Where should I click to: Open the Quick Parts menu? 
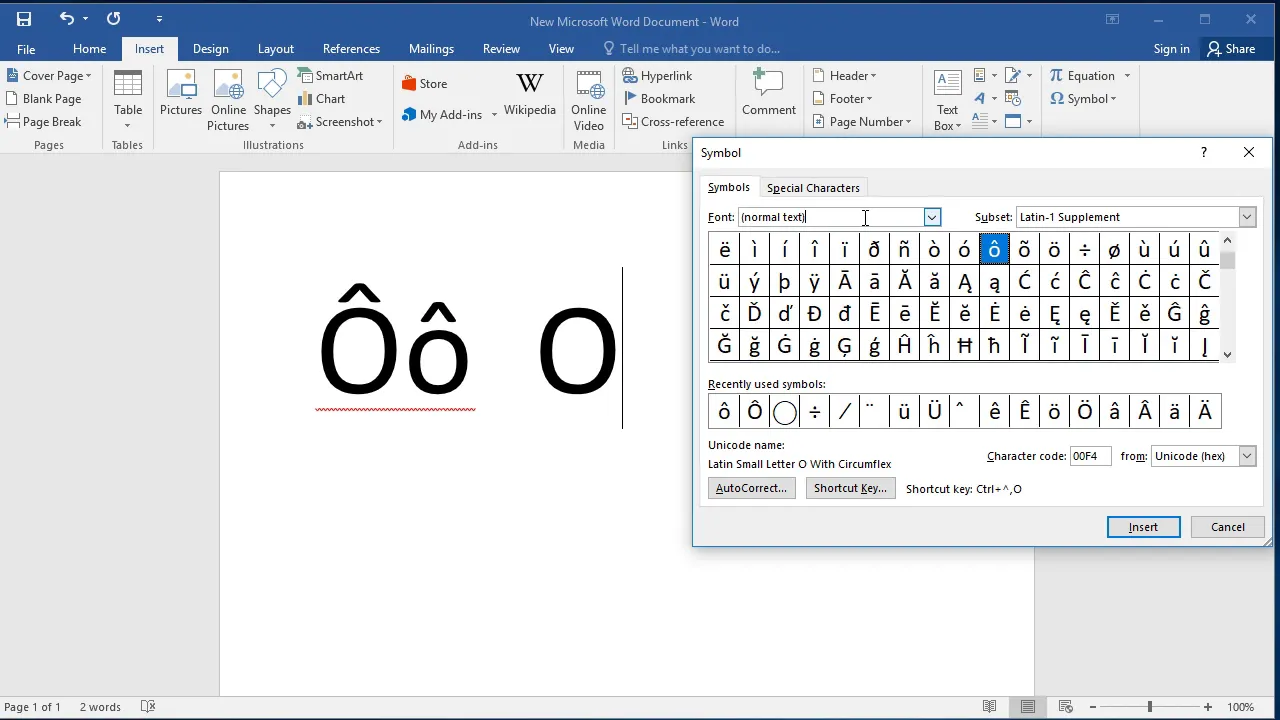[x=984, y=76]
